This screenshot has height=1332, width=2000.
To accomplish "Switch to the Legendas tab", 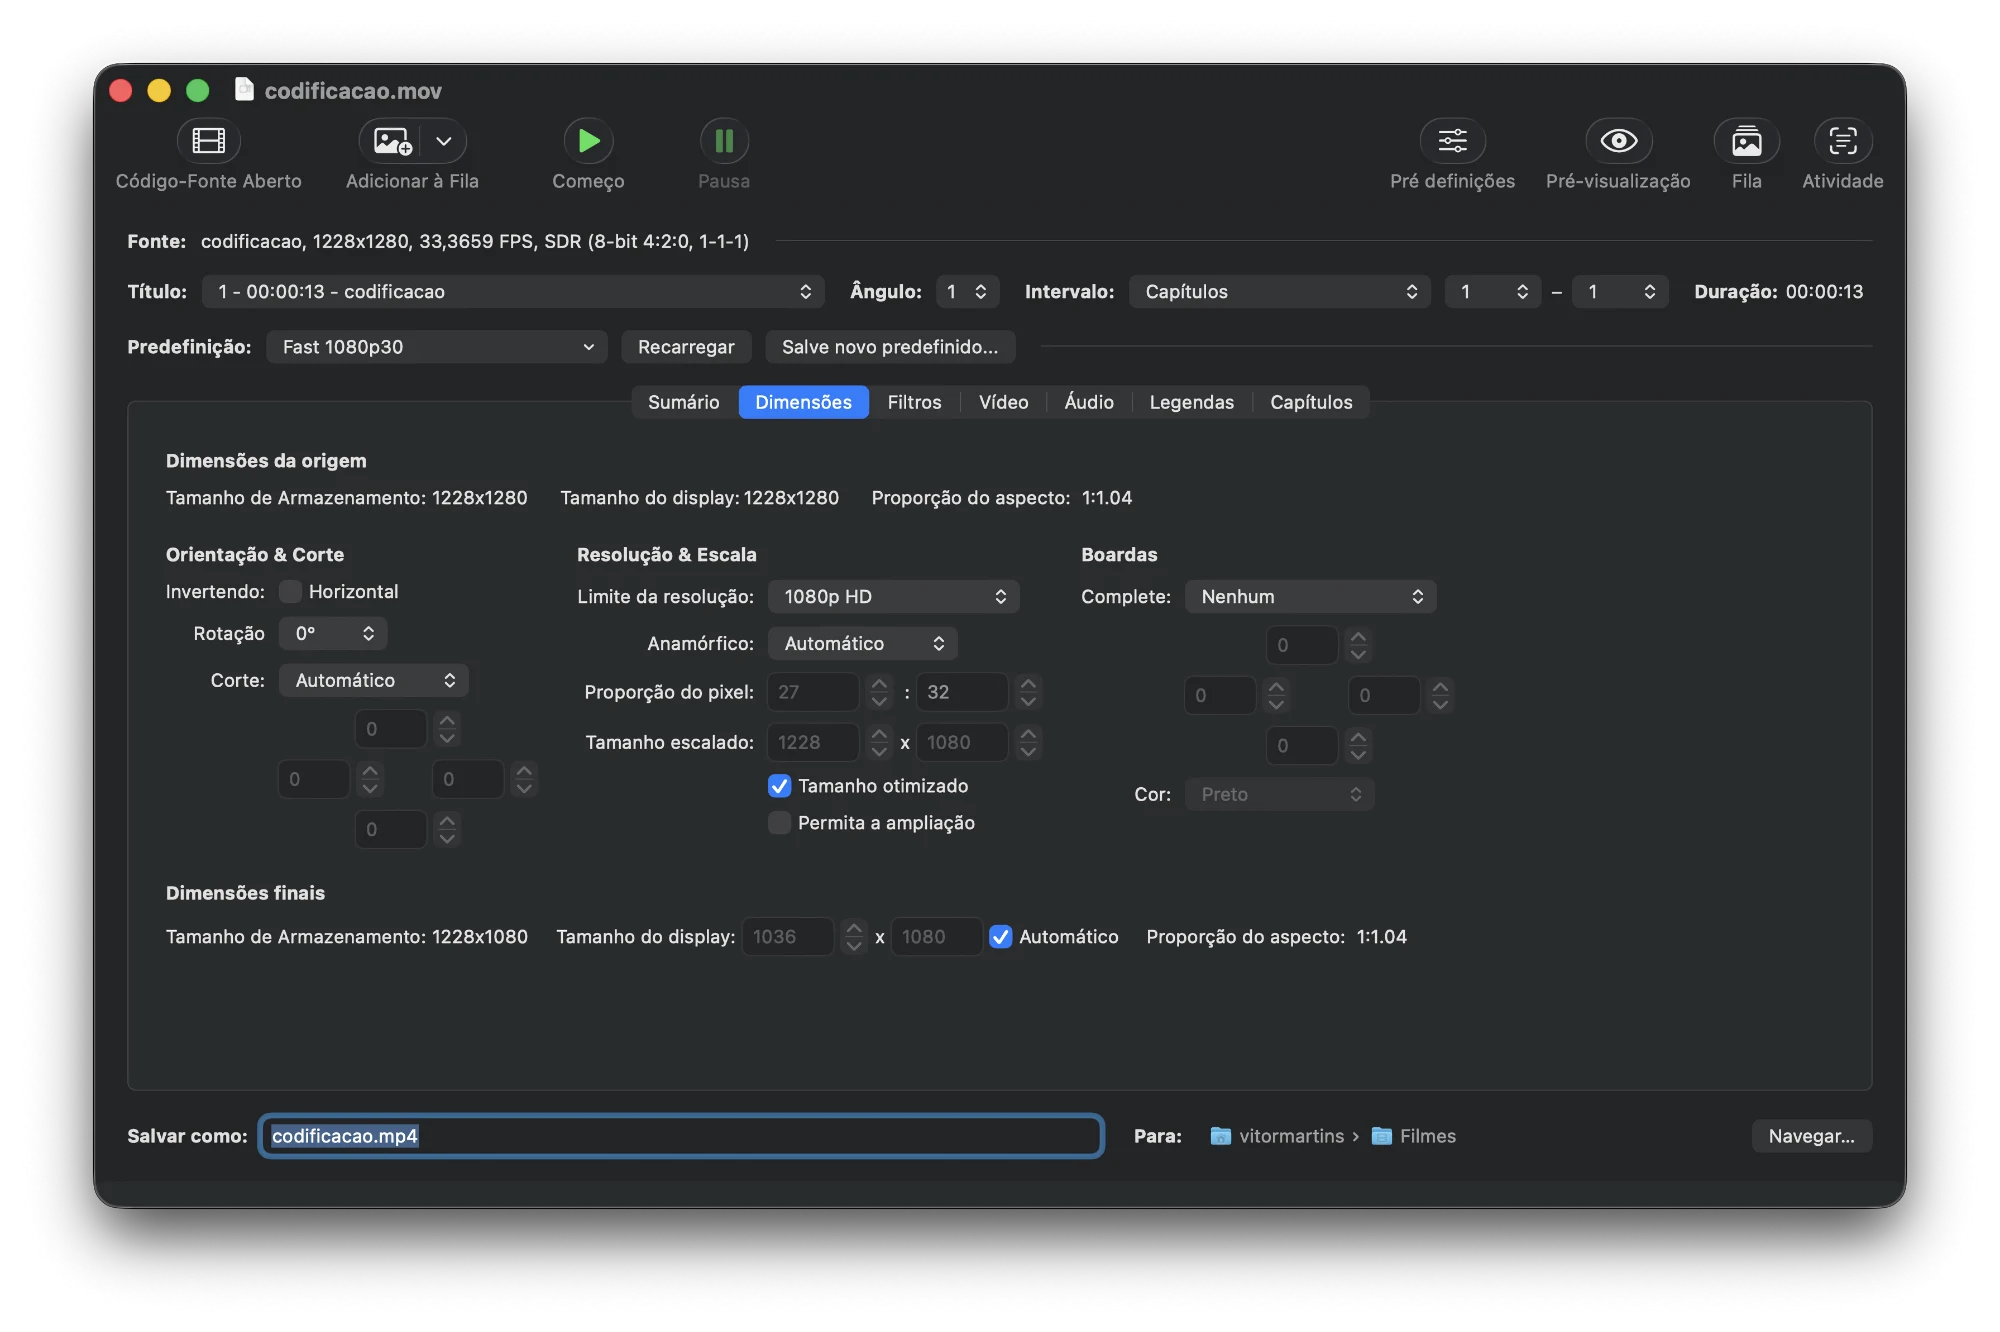I will [x=1191, y=402].
